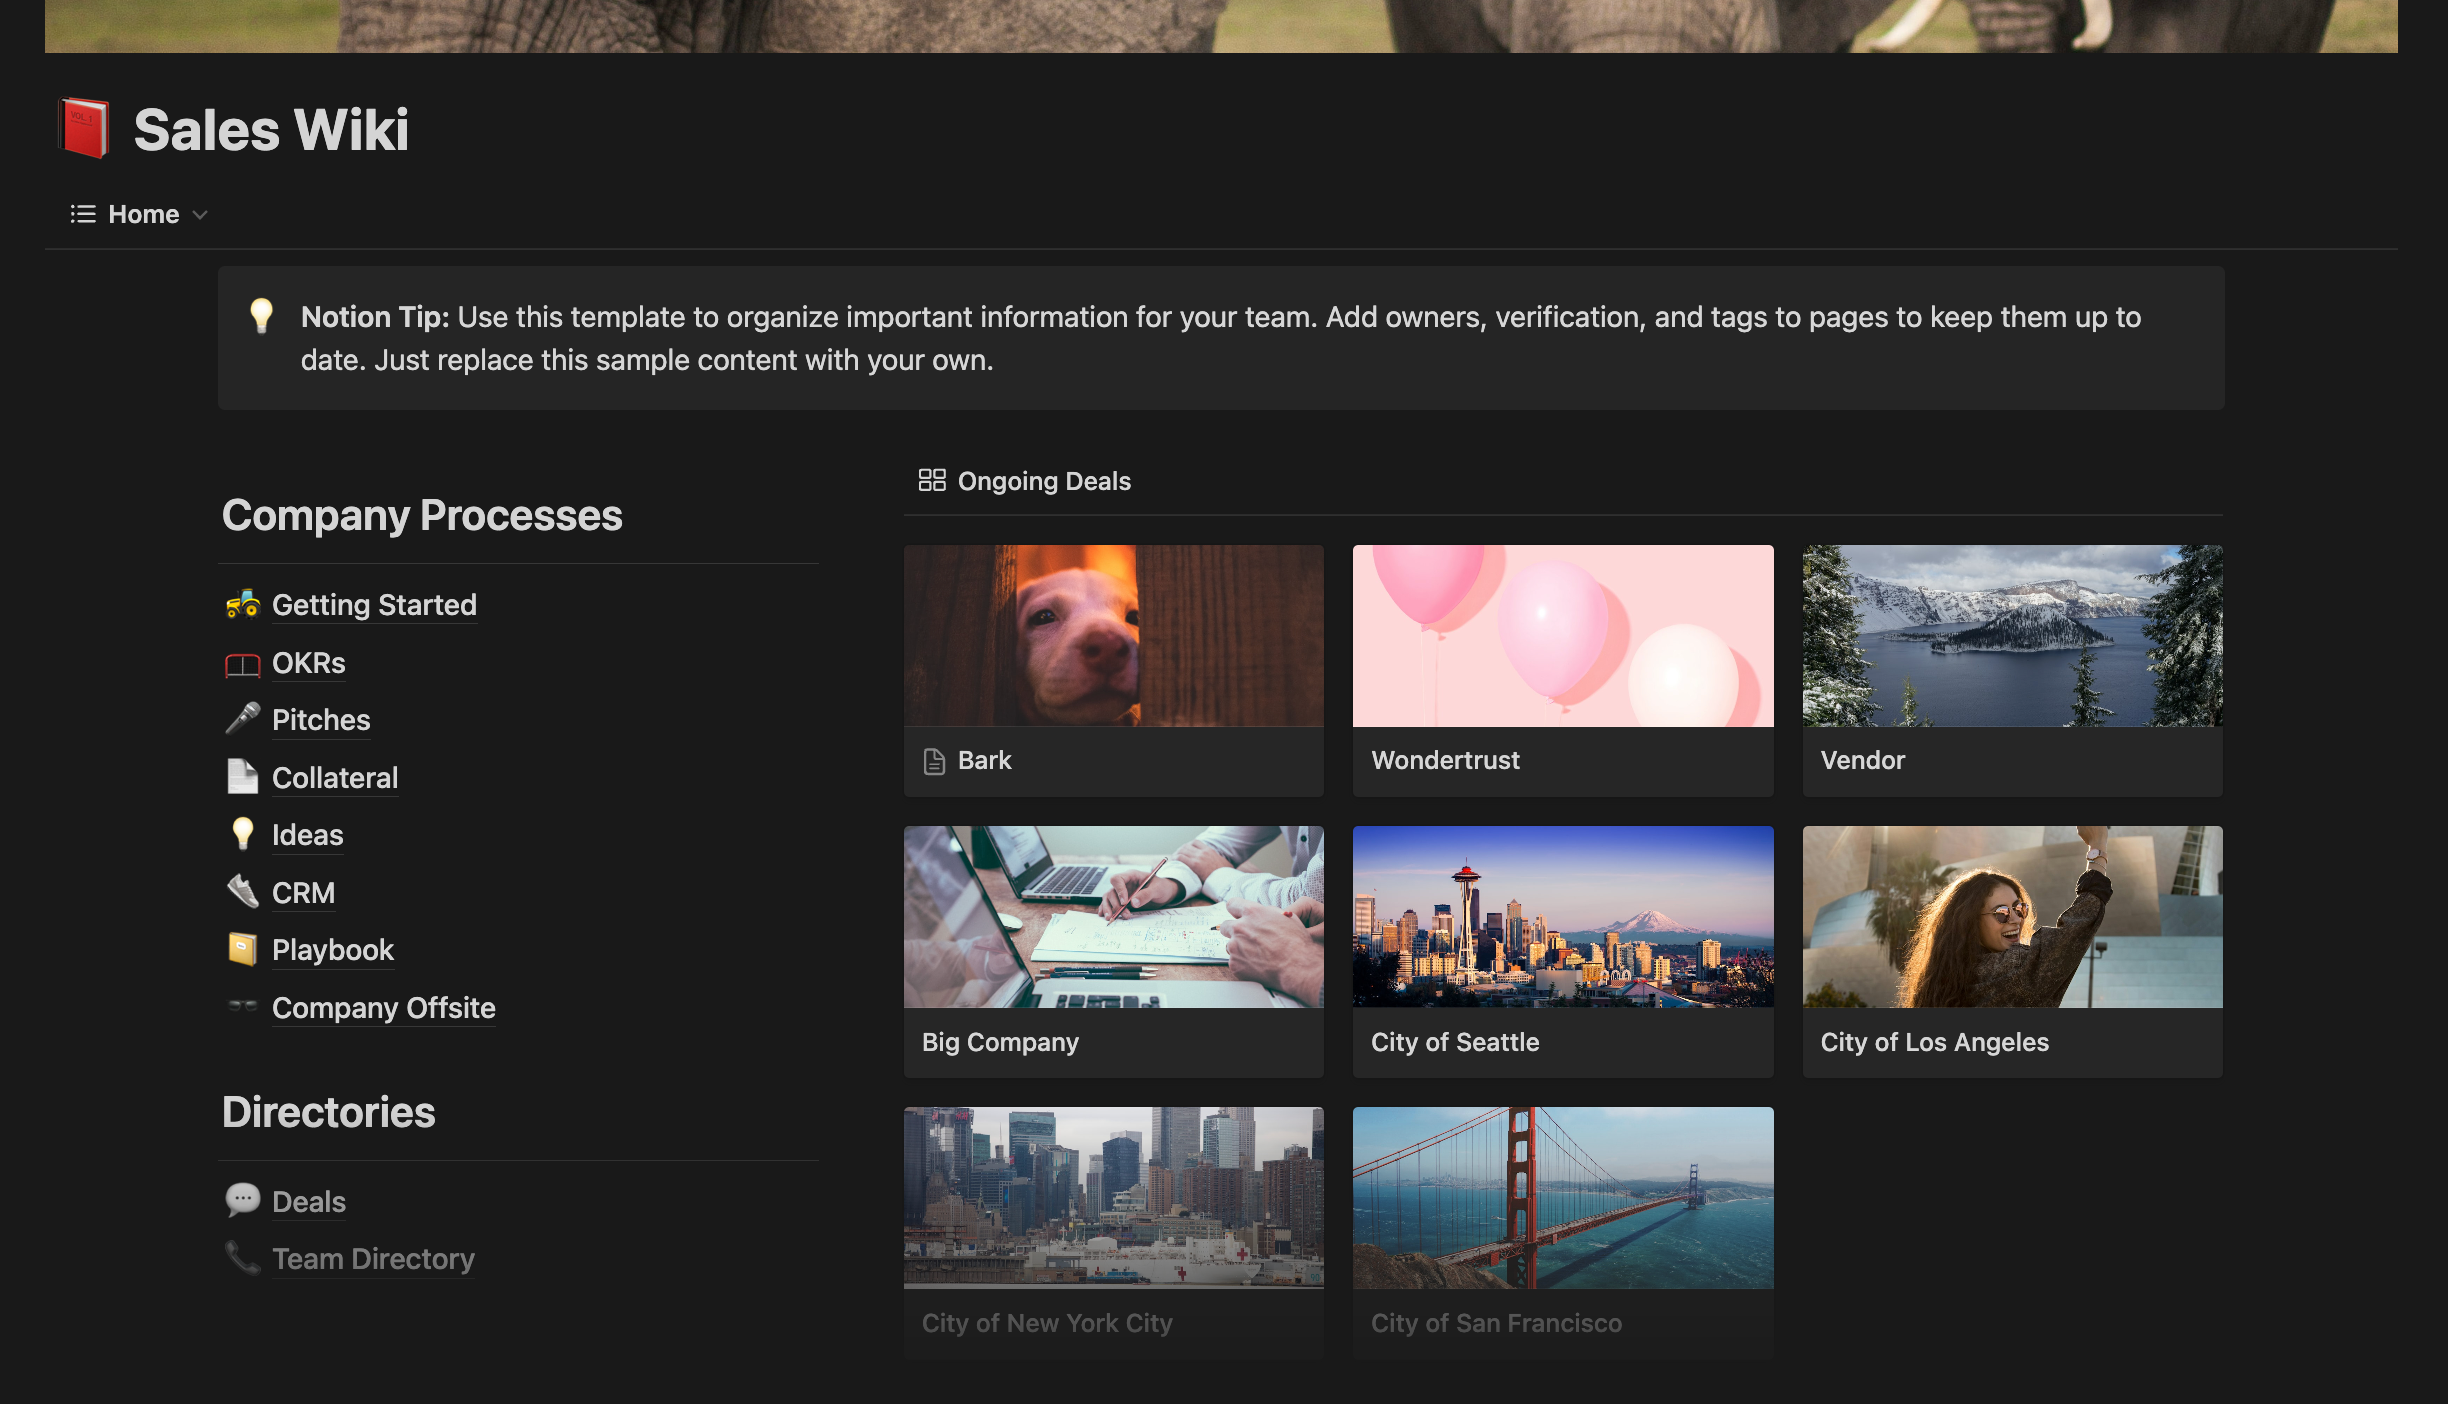Expand the Home view dropdown chevron
The width and height of the screenshot is (2448, 1404).
coord(200,215)
